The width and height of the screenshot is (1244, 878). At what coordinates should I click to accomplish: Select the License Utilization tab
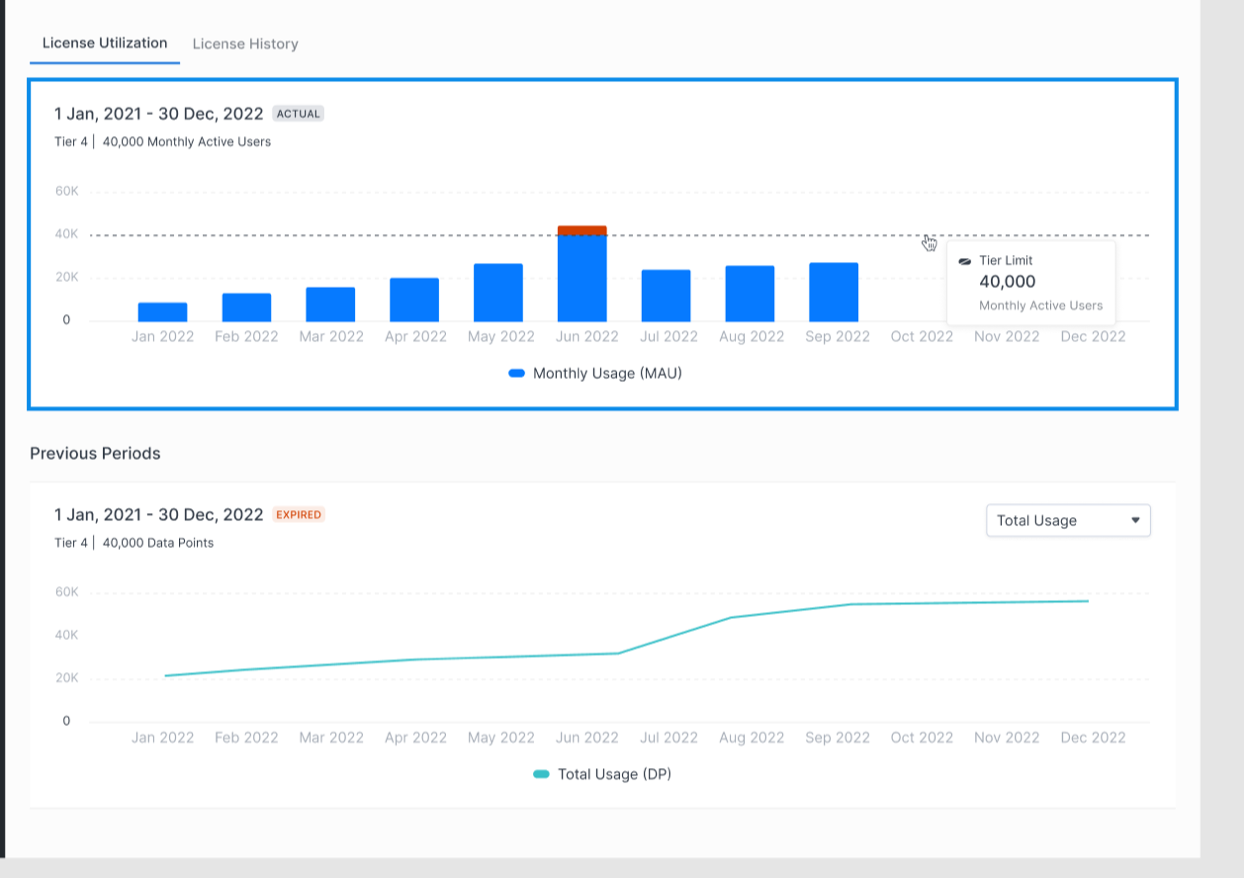pyautogui.click(x=105, y=43)
